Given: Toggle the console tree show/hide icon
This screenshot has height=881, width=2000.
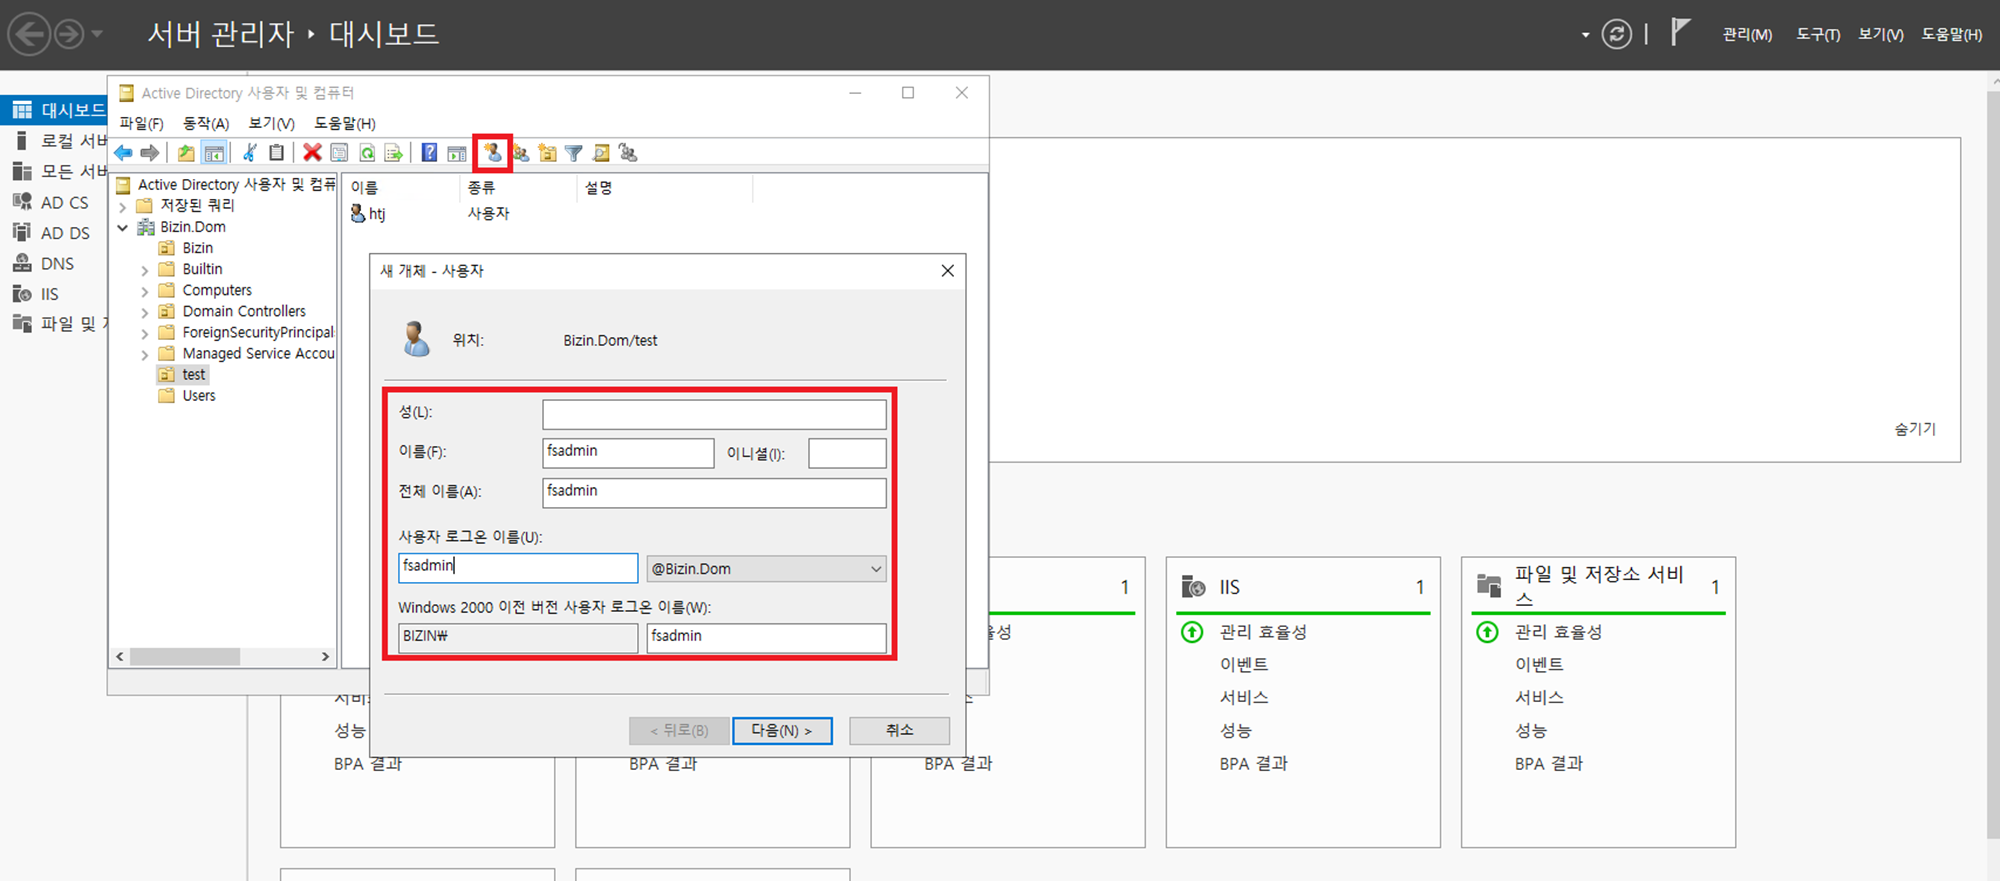Looking at the screenshot, I should pyautogui.click(x=214, y=153).
